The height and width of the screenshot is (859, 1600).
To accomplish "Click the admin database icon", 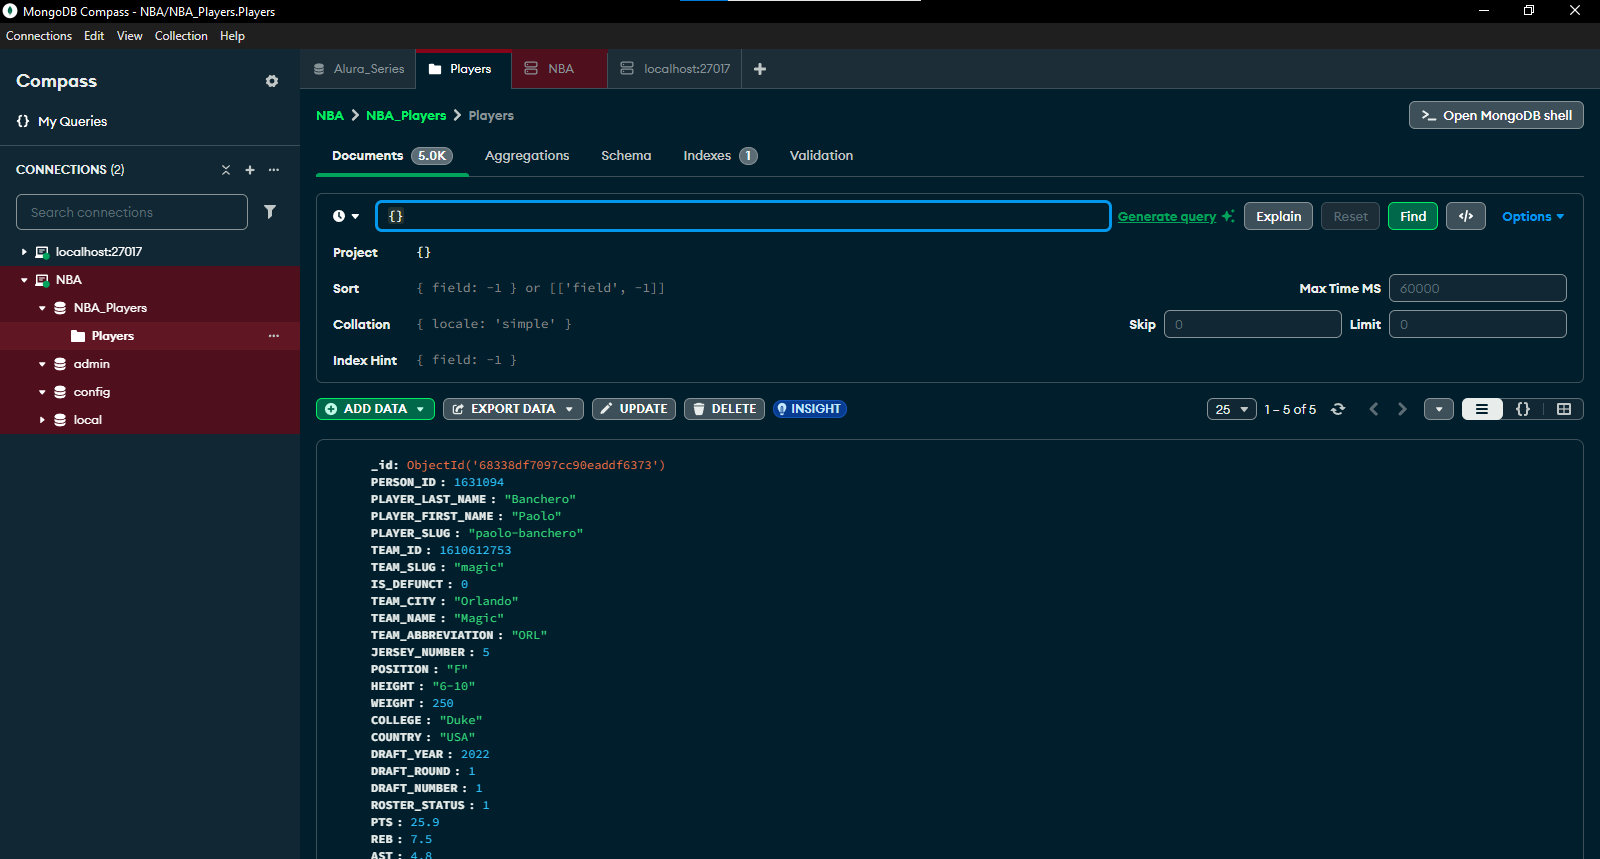I will click(60, 364).
